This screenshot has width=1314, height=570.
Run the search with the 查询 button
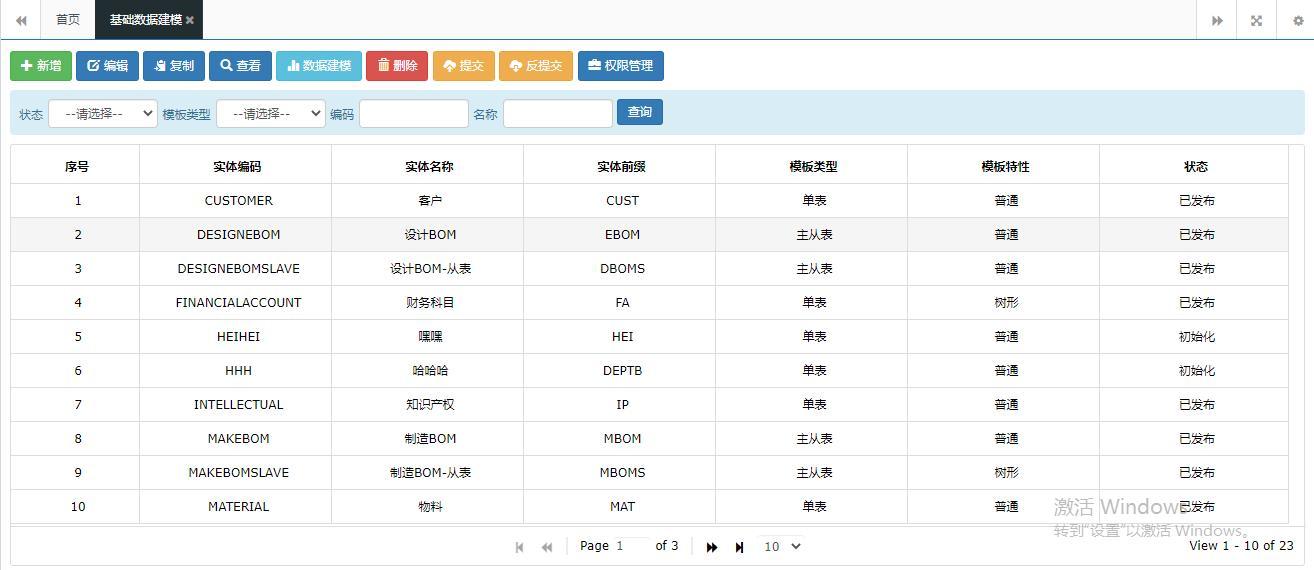click(x=640, y=112)
